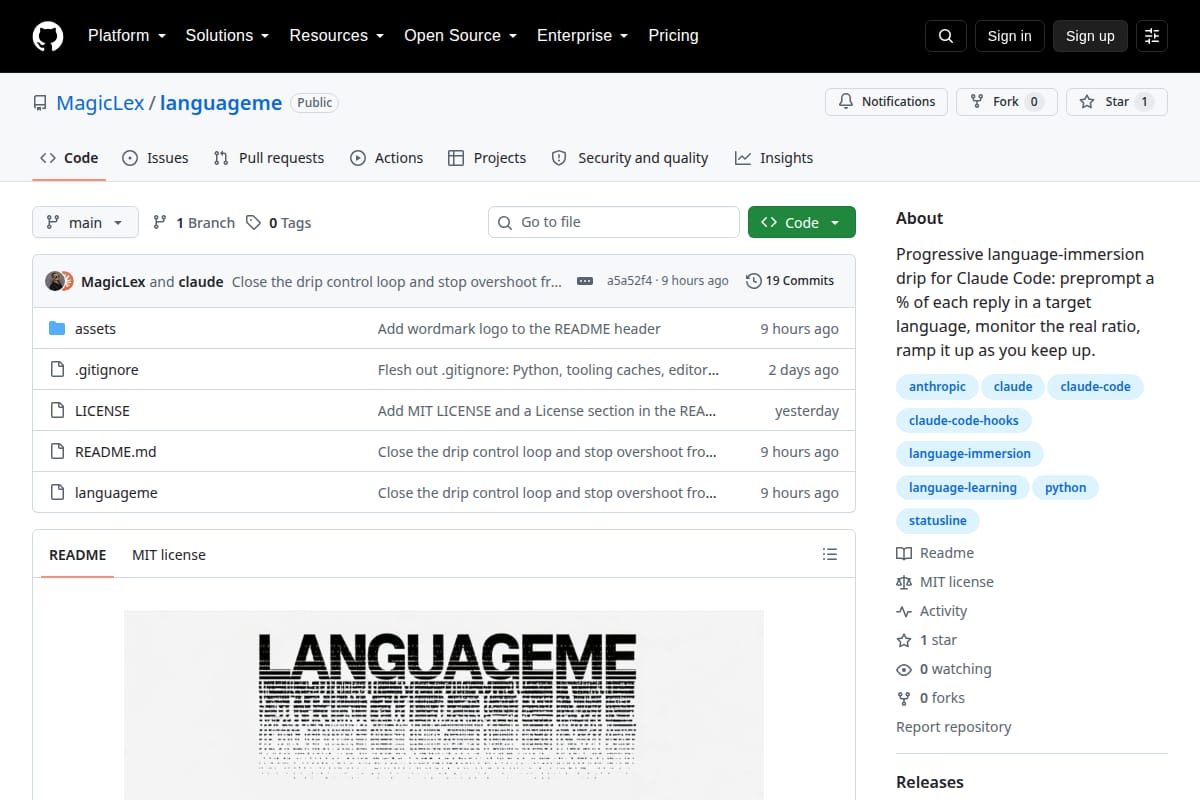This screenshot has height=800, width=1200.
Task: Open commit hash a5a52f4
Action: coord(629,281)
